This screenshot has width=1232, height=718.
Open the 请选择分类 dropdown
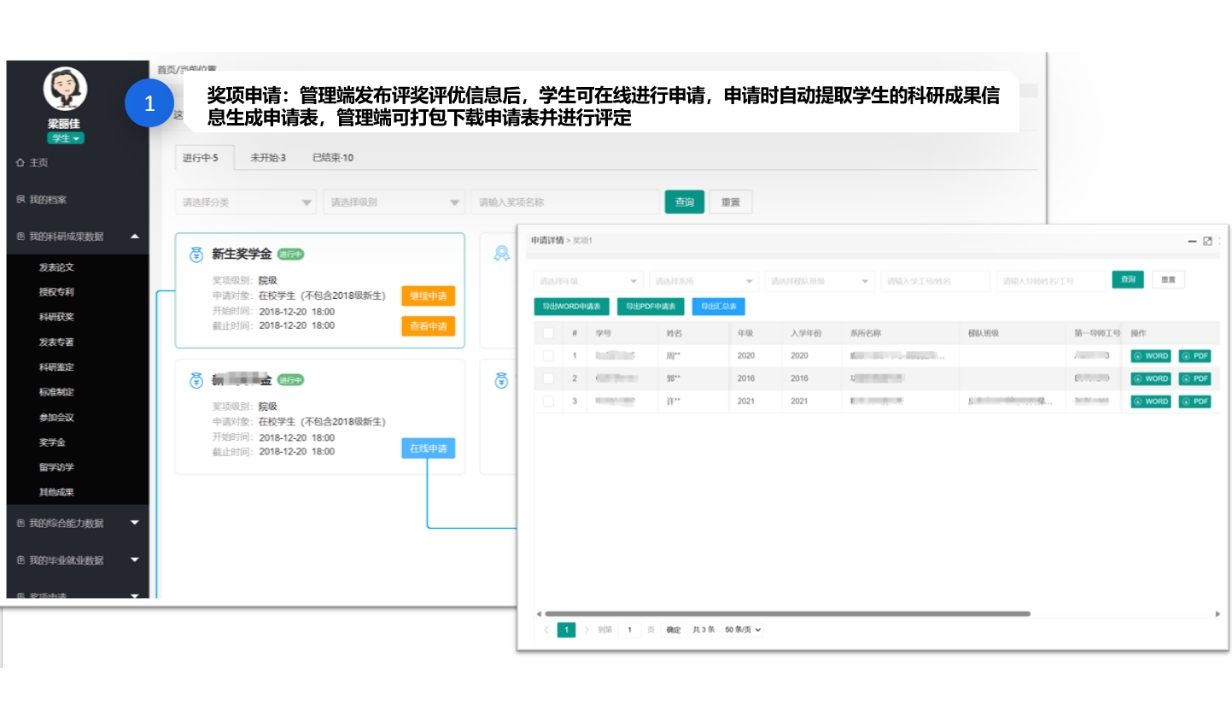246,202
